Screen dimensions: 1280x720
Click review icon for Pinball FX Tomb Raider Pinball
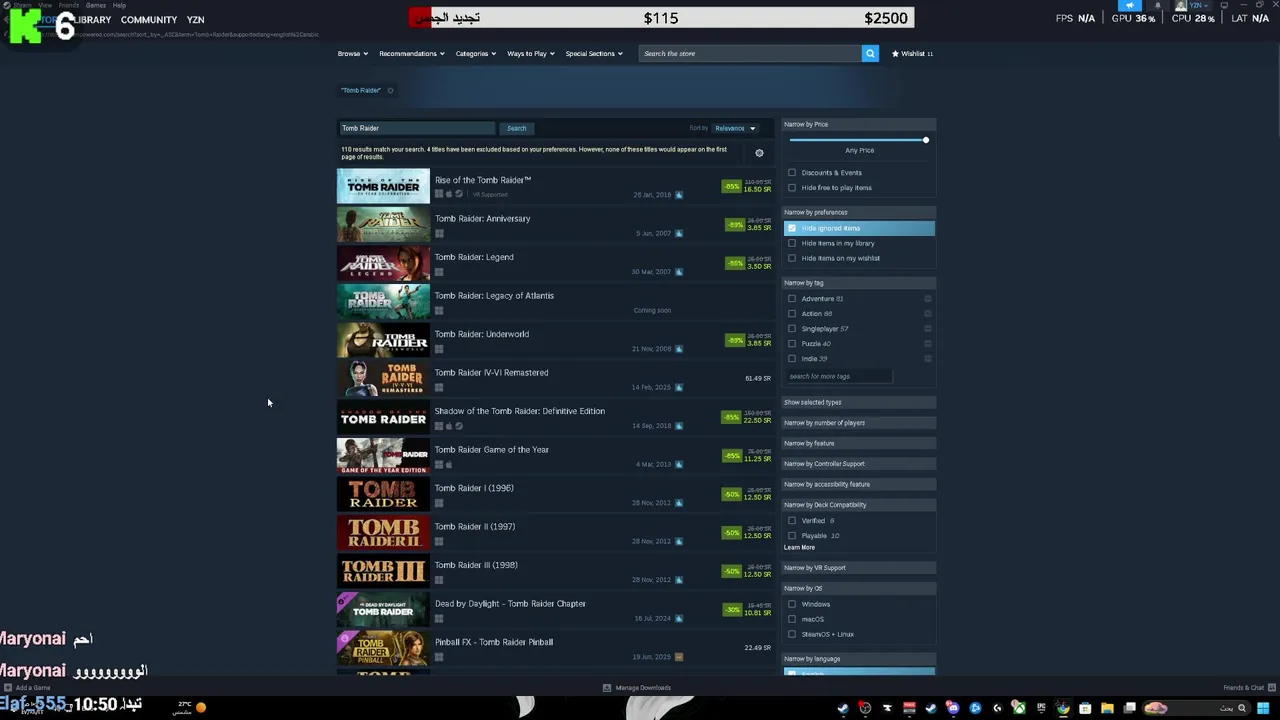point(678,657)
